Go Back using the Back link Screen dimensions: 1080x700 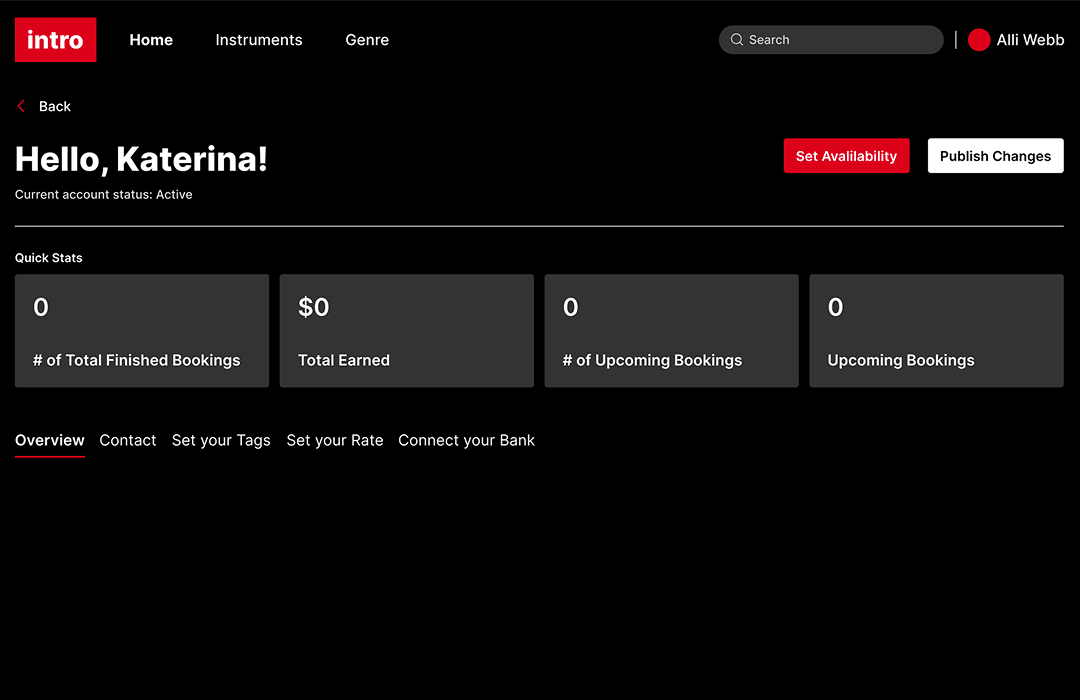click(x=55, y=106)
